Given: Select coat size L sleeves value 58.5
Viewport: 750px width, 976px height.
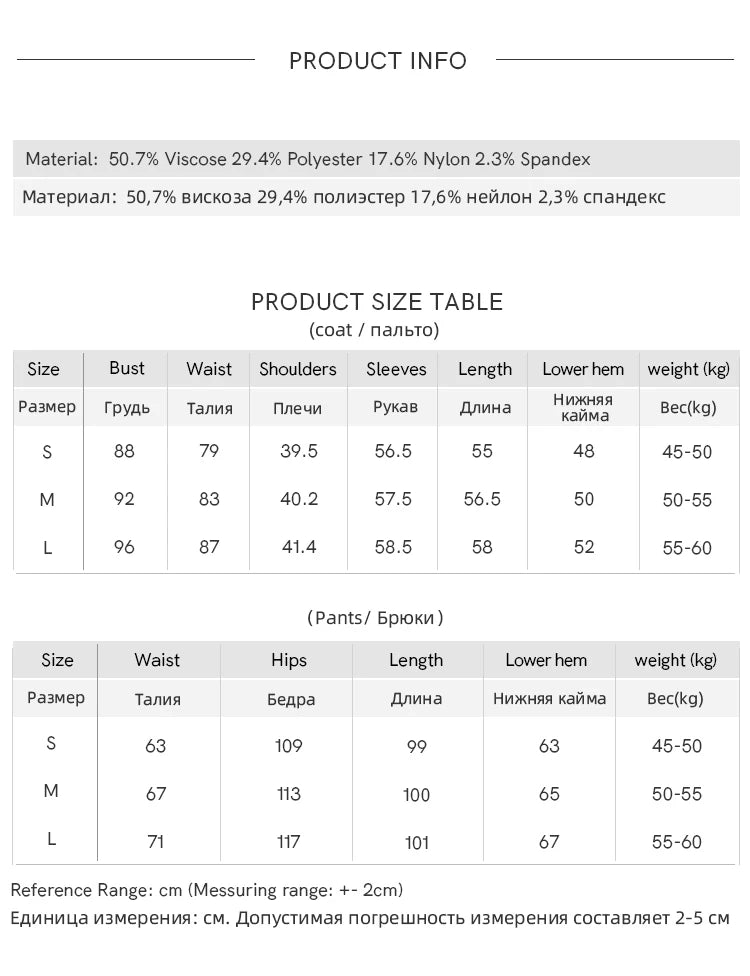Looking at the screenshot, I should 393,547.
